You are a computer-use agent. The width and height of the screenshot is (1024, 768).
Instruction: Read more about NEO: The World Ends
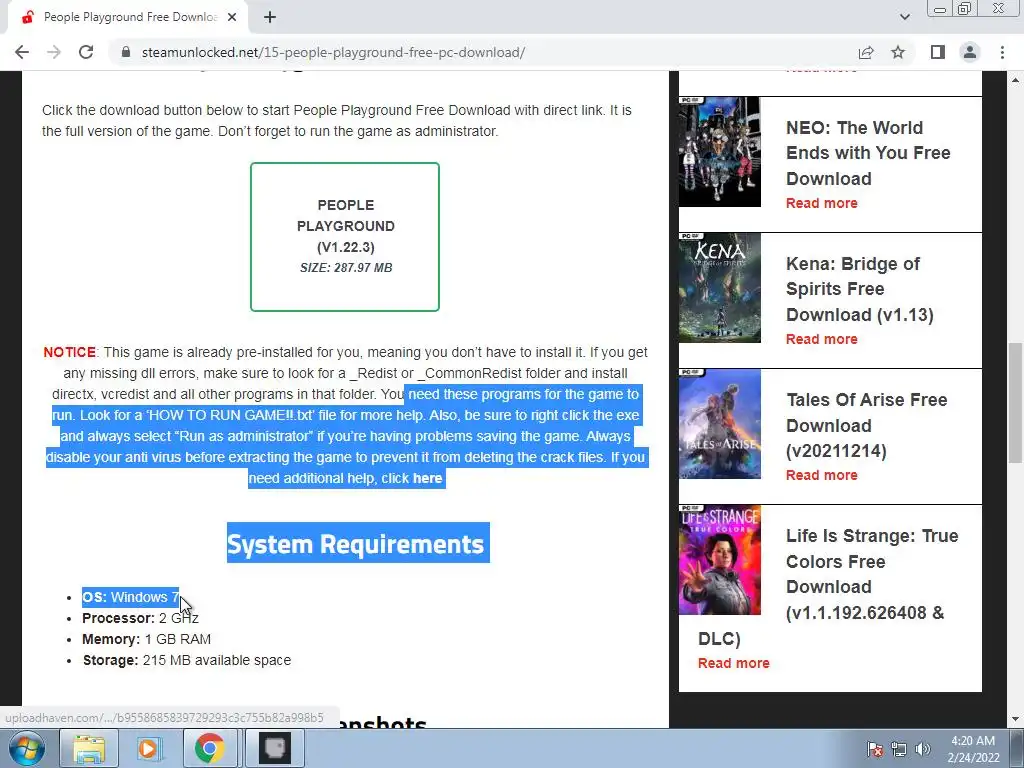822,203
